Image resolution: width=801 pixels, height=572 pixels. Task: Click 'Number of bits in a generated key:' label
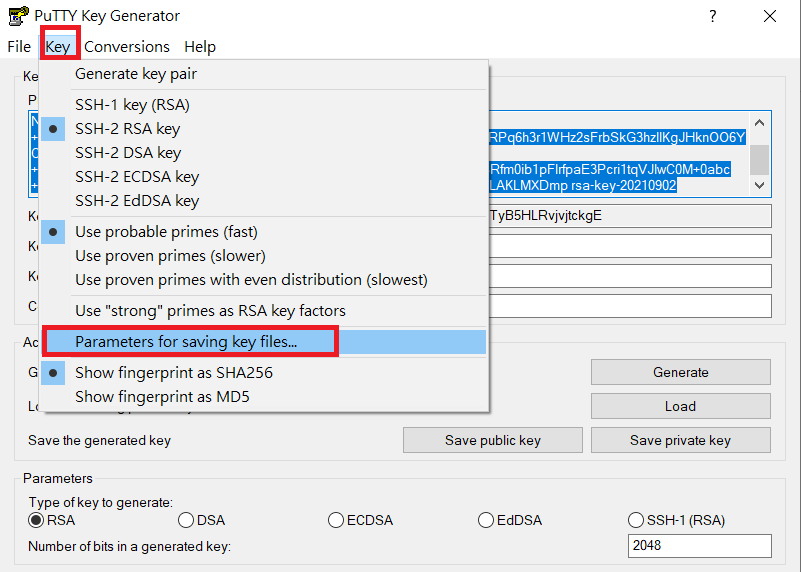129,546
